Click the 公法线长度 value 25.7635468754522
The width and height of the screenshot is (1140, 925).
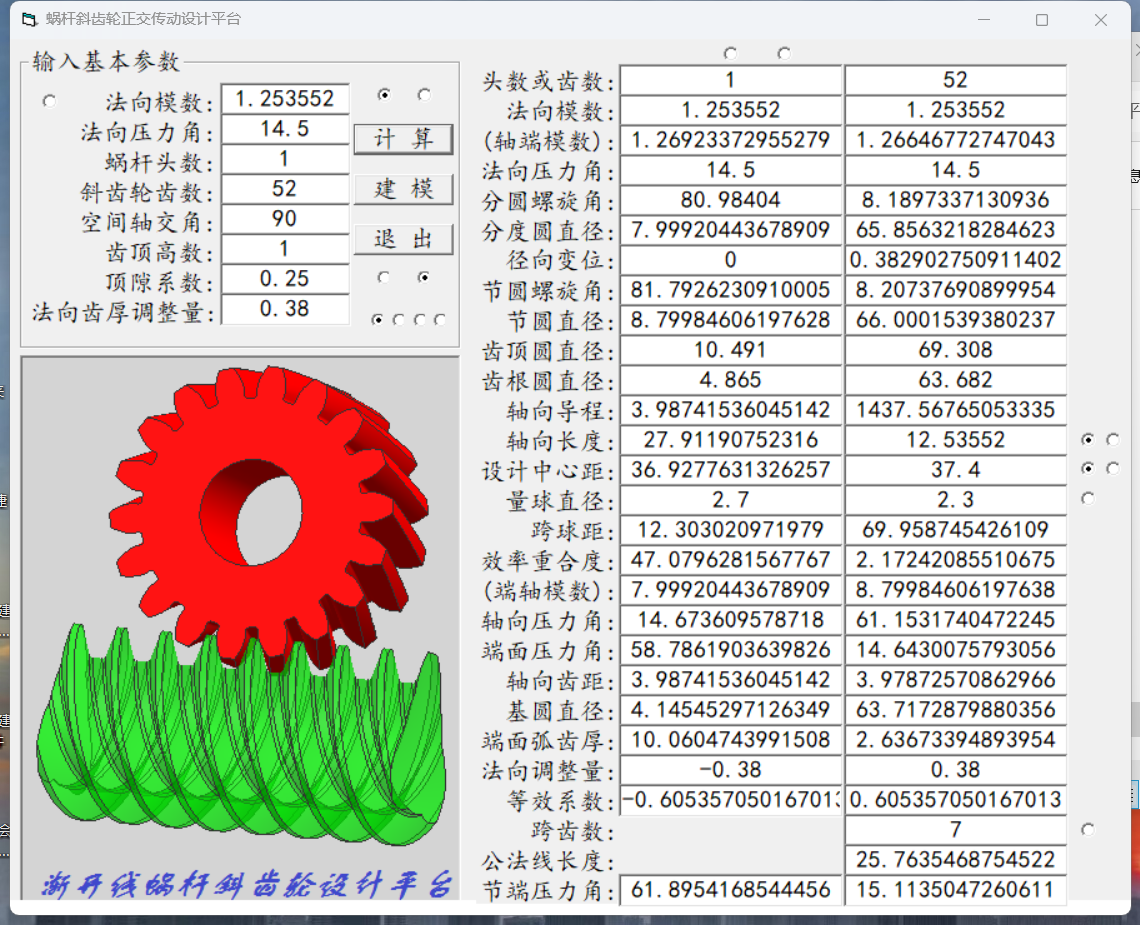pos(955,860)
